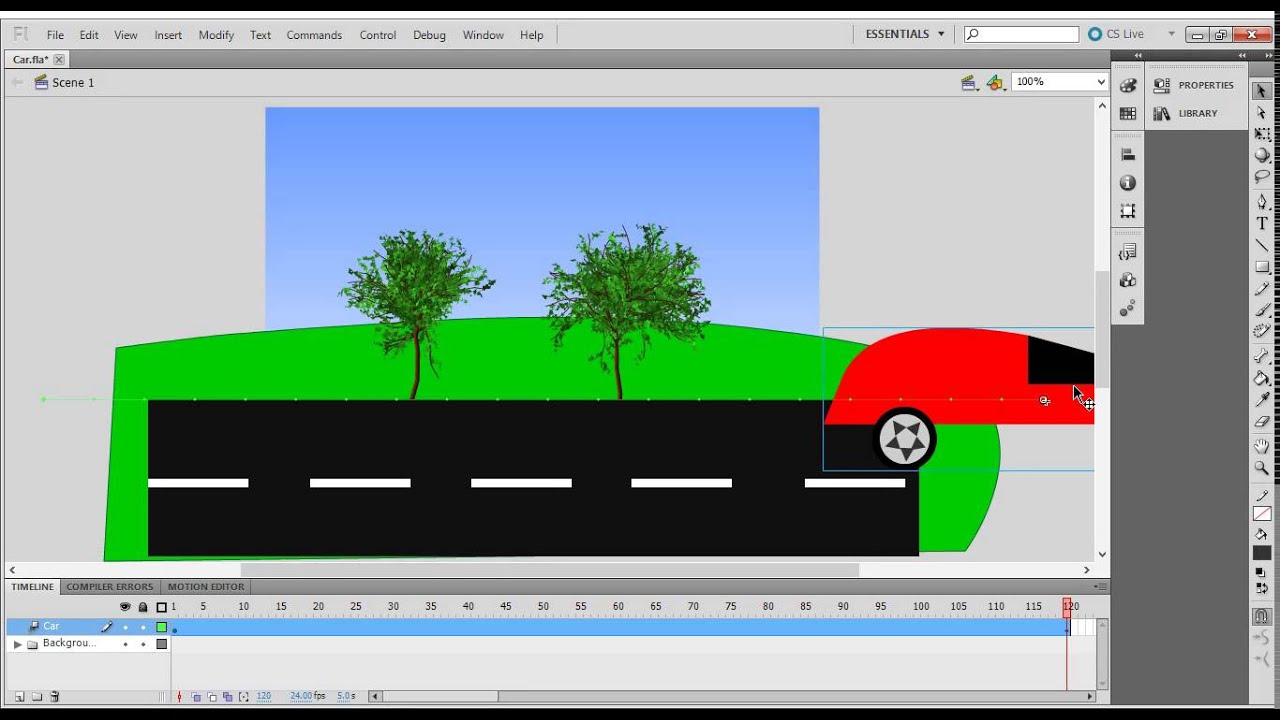Select the Lasso tool
This screenshot has height=720, width=1280.
[x=1262, y=177]
